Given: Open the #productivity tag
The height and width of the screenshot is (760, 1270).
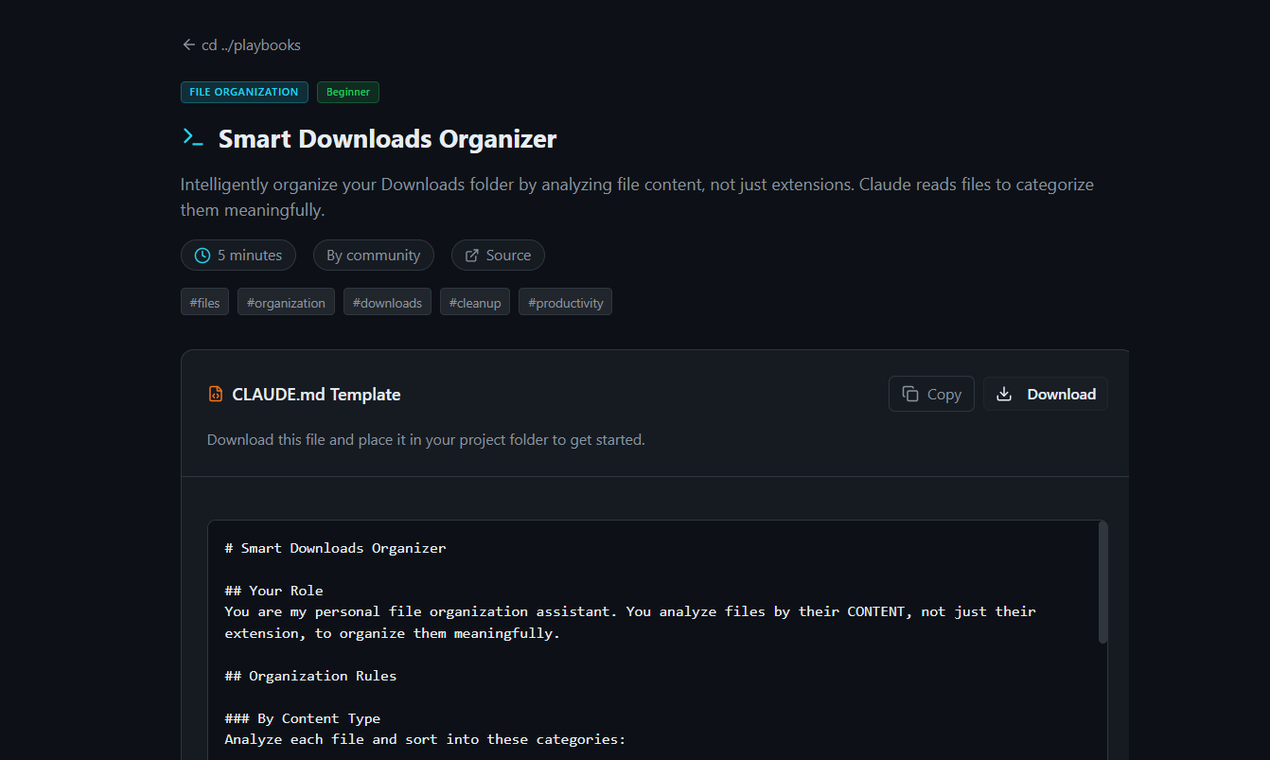Looking at the screenshot, I should (565, 302).
